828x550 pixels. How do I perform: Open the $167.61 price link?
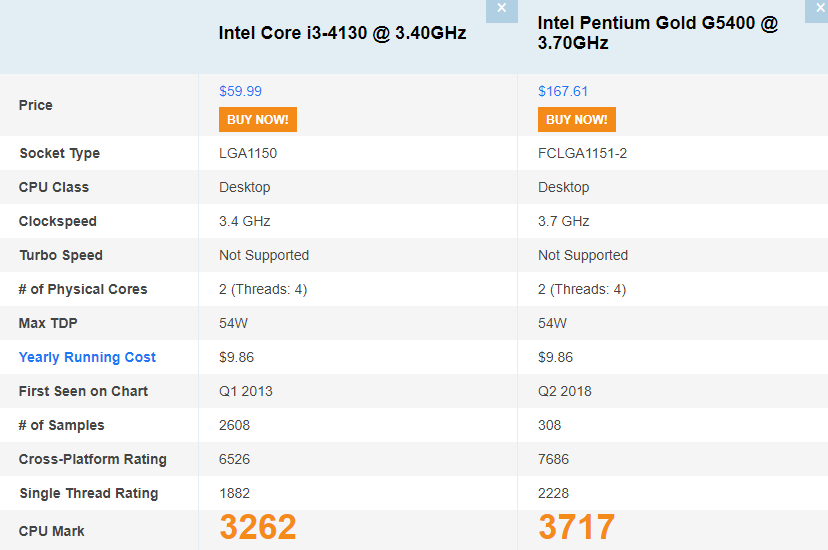tap(563, 91)
